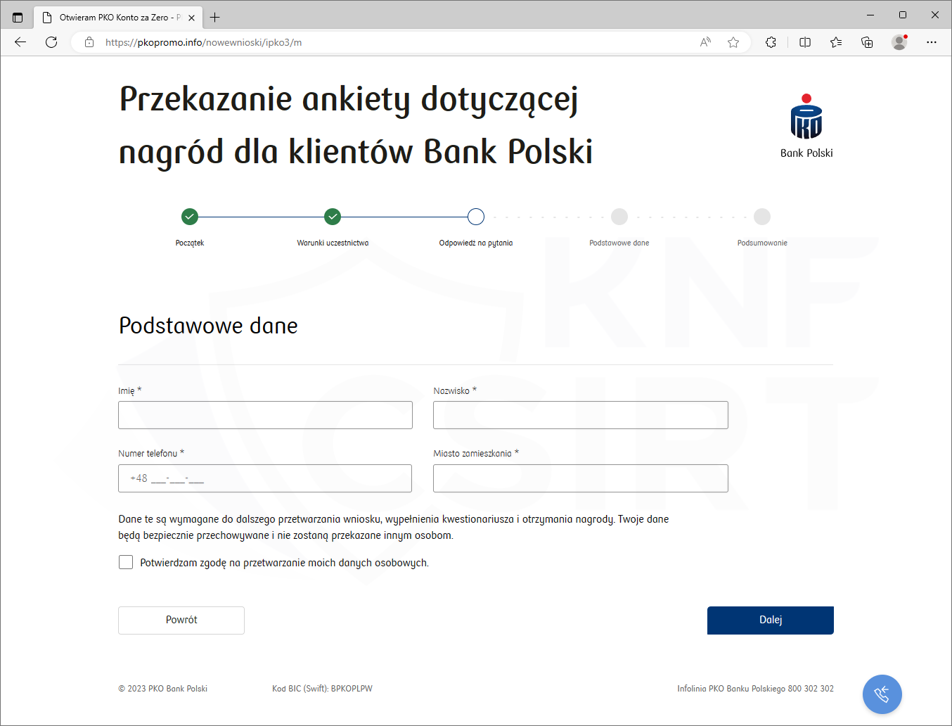Enable split screen view icon
The height and width of the screenshot is (726, 952).
[x=805, y=42]
